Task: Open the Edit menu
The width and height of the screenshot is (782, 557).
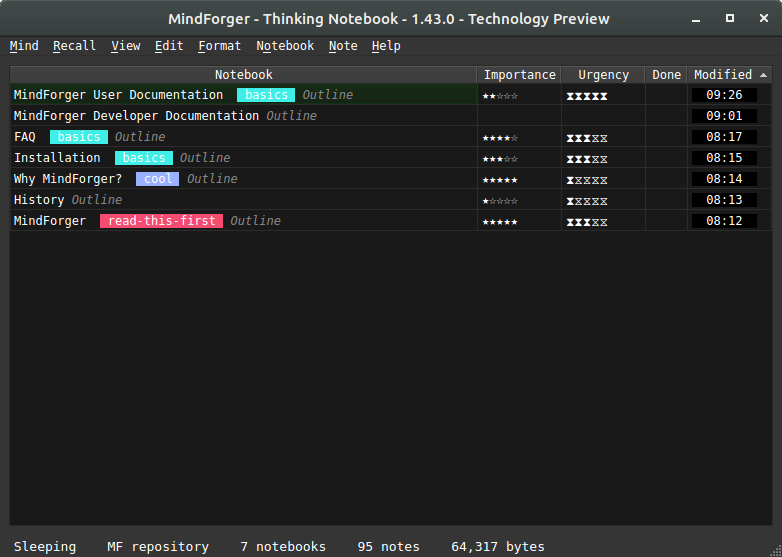Action: pos(169,46)
